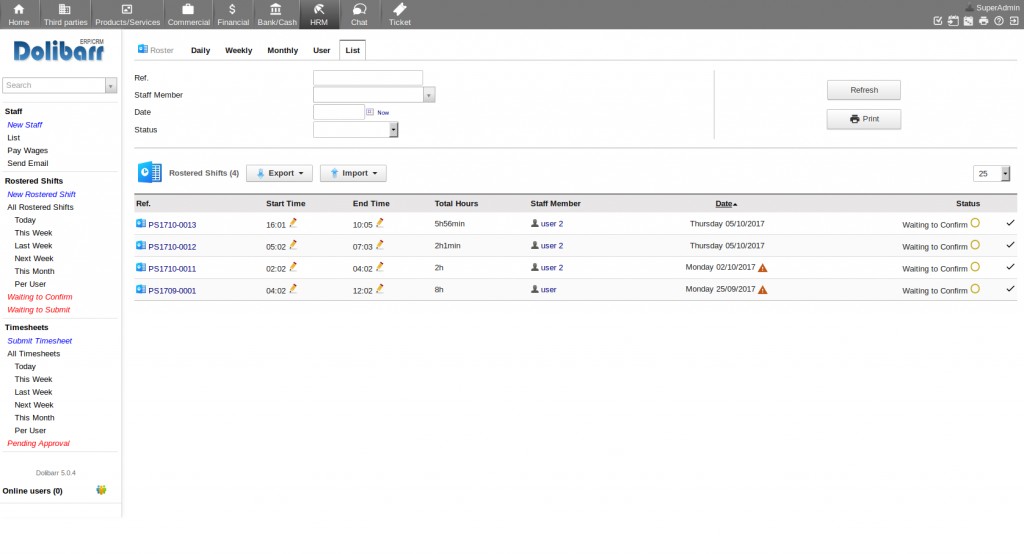Click the calendar picker icon beside the Date field

click(x=370, y=112)
